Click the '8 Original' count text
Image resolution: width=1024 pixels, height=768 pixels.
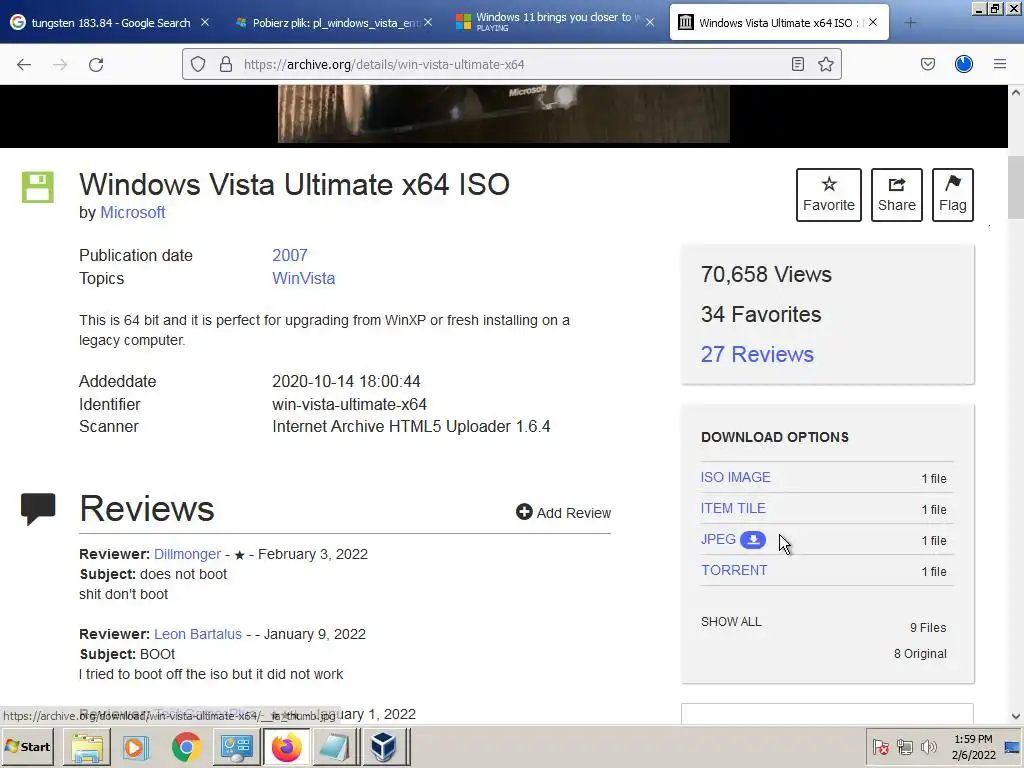(x=920, y=654)
